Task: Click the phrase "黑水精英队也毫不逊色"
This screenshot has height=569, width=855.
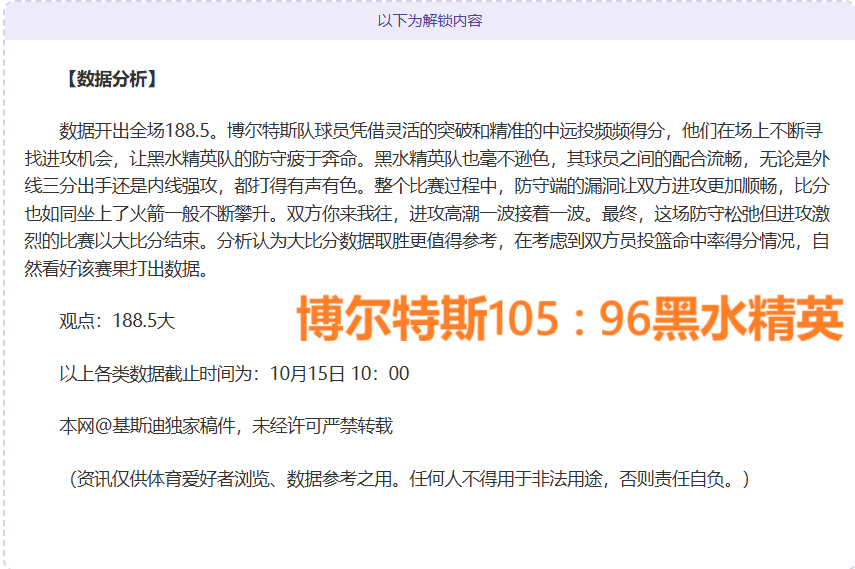Action: coord(462,158)
